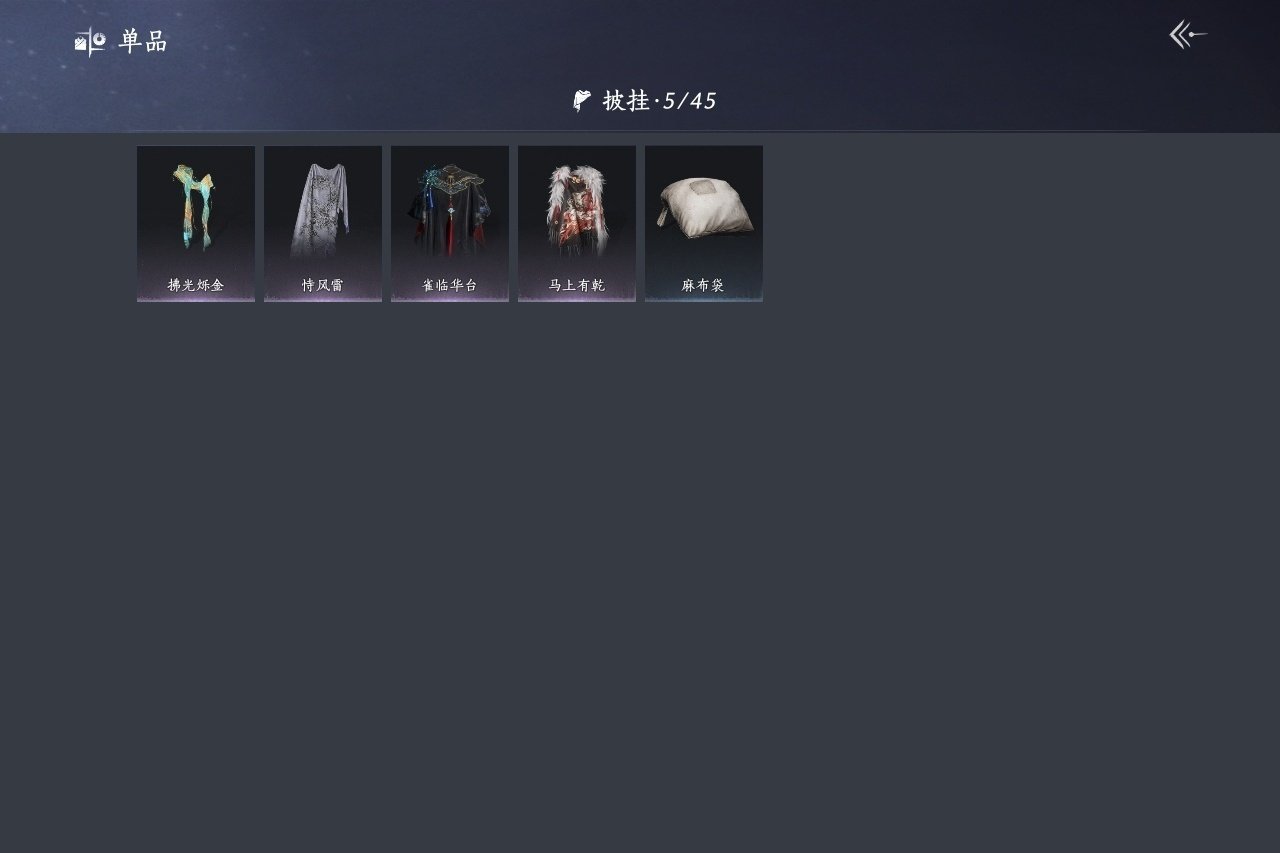Click purple rarity bar under 雀临华台 card
This screenshot has height=853, width=1280.
click(x=450, y=299)
